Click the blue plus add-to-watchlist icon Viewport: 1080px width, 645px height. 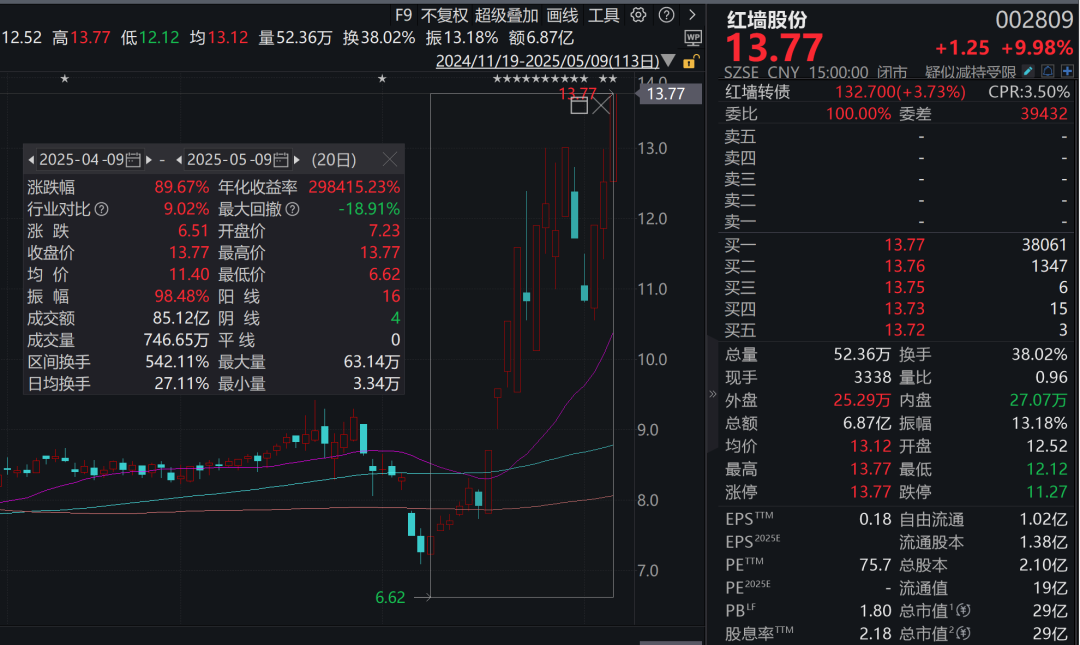(x=1067, y=71)
